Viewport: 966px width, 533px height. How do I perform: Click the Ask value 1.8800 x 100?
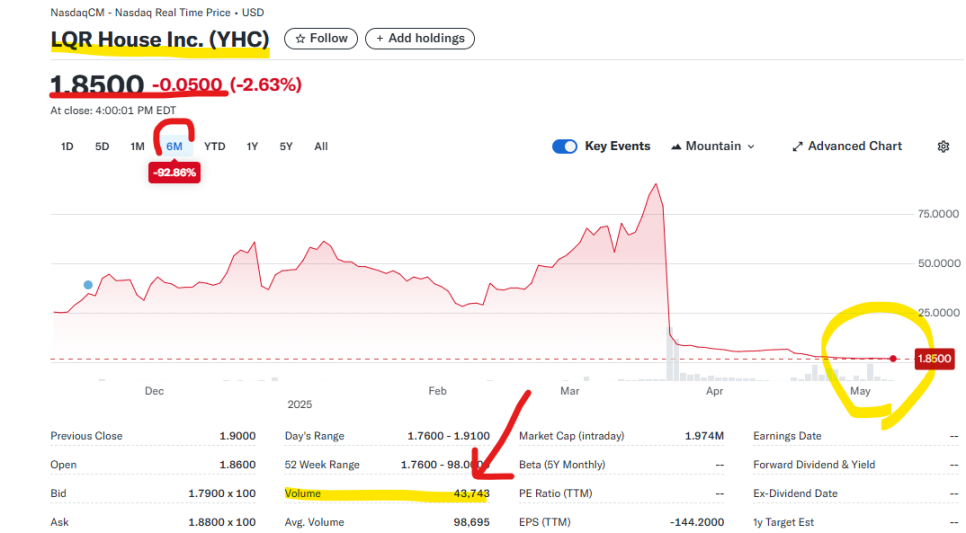(222, 522)
